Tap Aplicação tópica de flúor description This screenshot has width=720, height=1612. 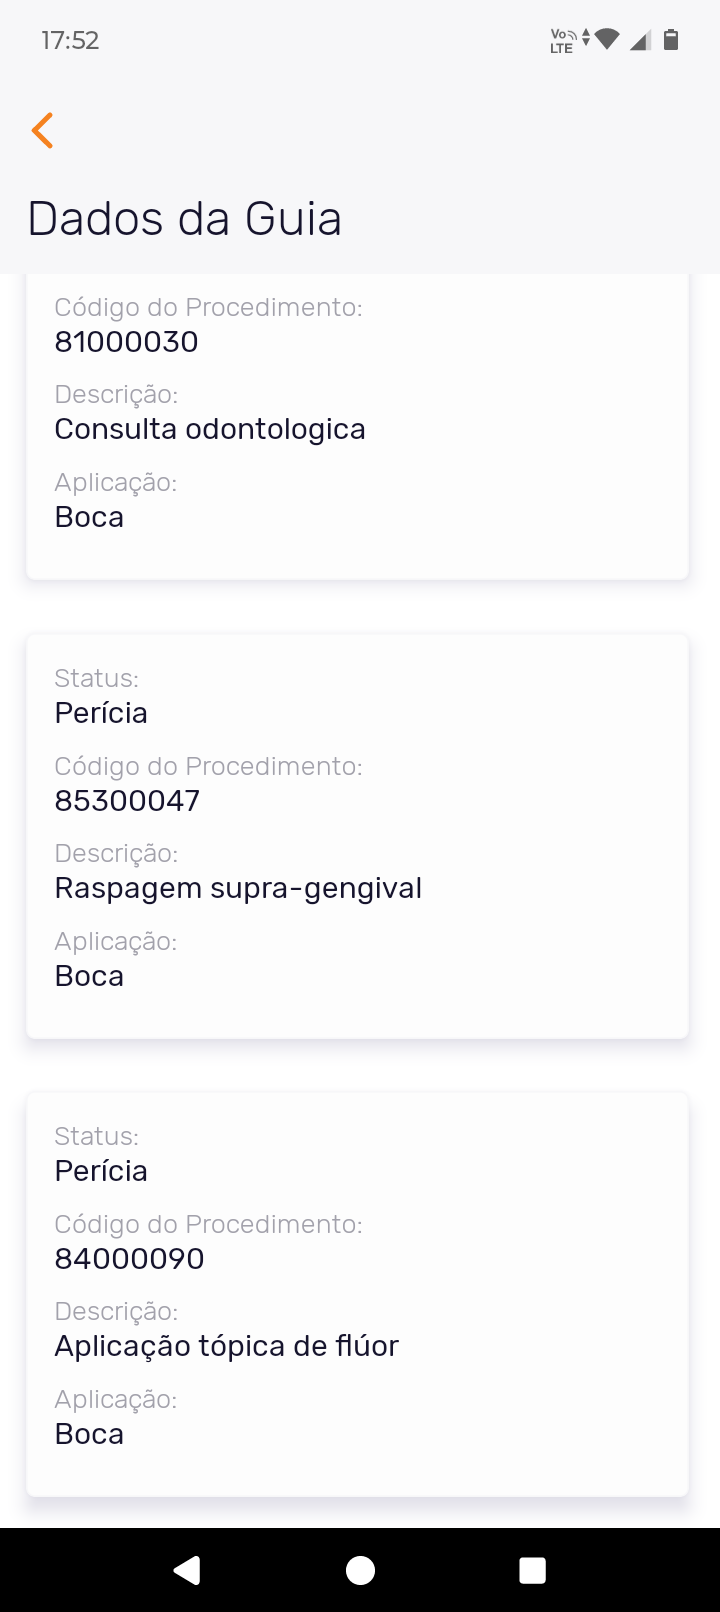click(x=226, y=1346)
